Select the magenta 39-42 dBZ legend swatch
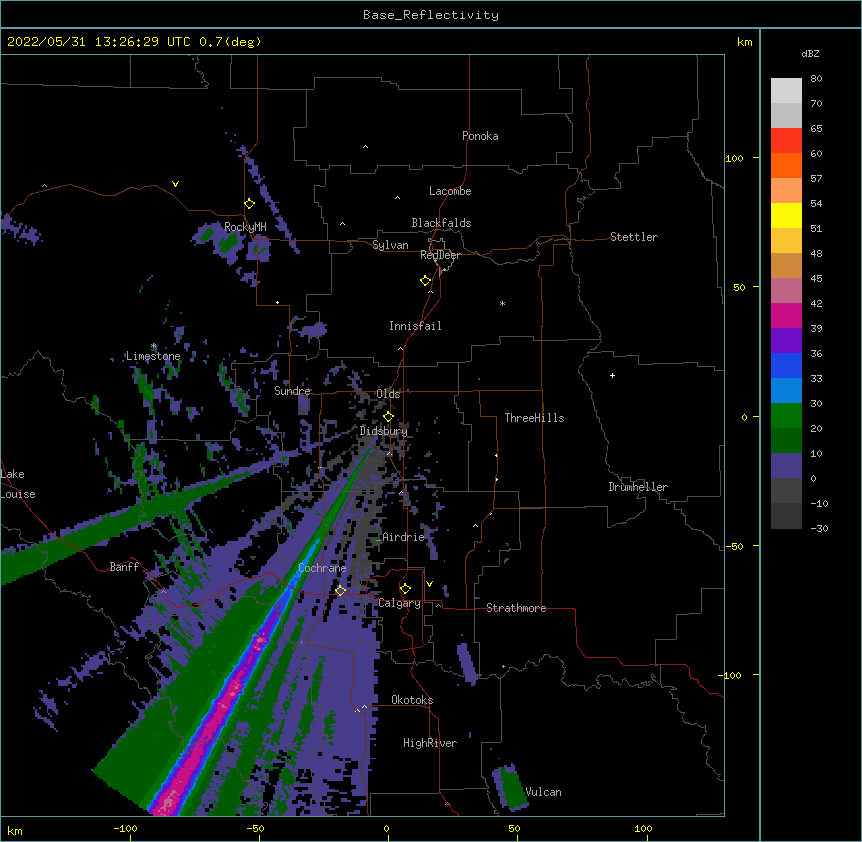Viewport: 862px width, 842px height. coord(786,315)
